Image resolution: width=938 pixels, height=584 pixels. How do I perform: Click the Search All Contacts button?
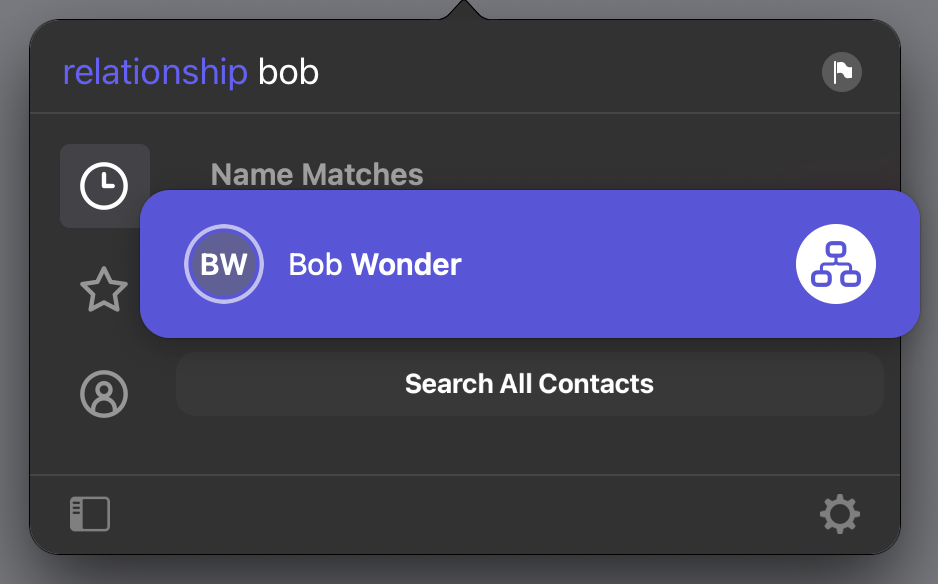pyautogui.click(x=529, y=384)
